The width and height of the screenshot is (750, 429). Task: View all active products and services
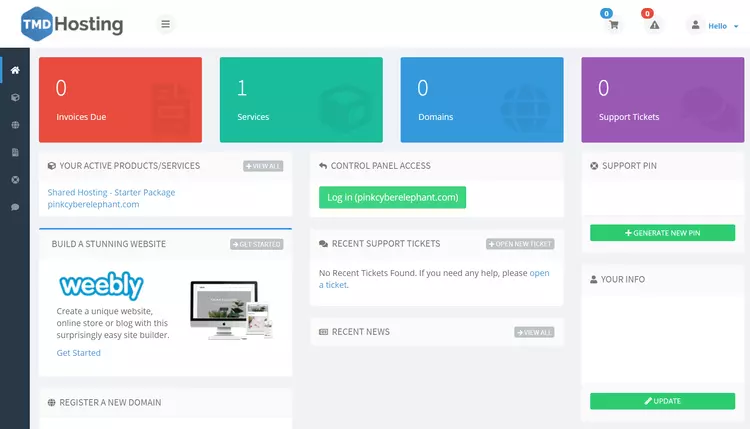pyautogui.click(x=263, y=166)
